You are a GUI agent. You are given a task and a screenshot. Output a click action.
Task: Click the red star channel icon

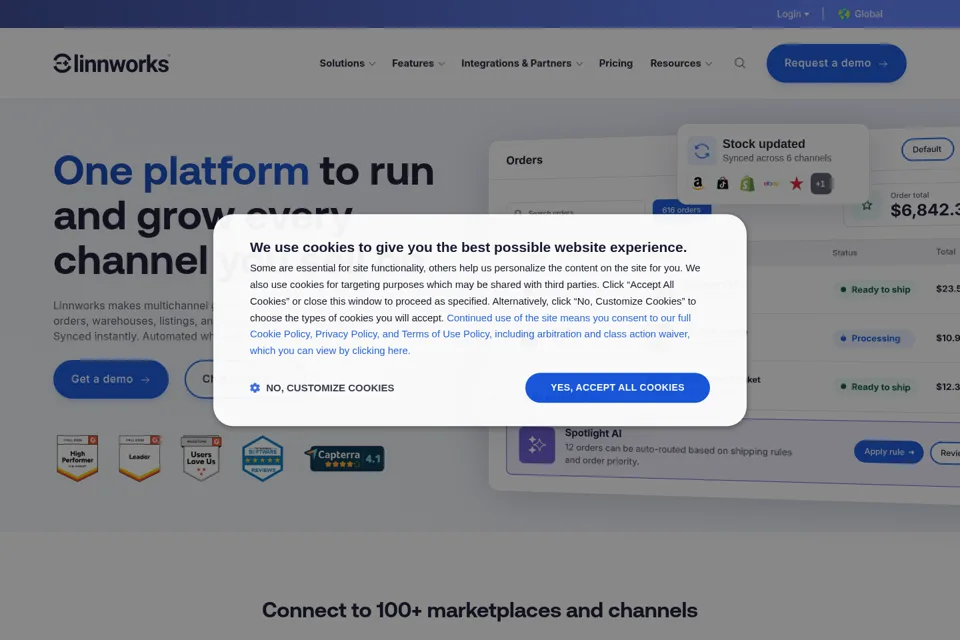point(796,183)
